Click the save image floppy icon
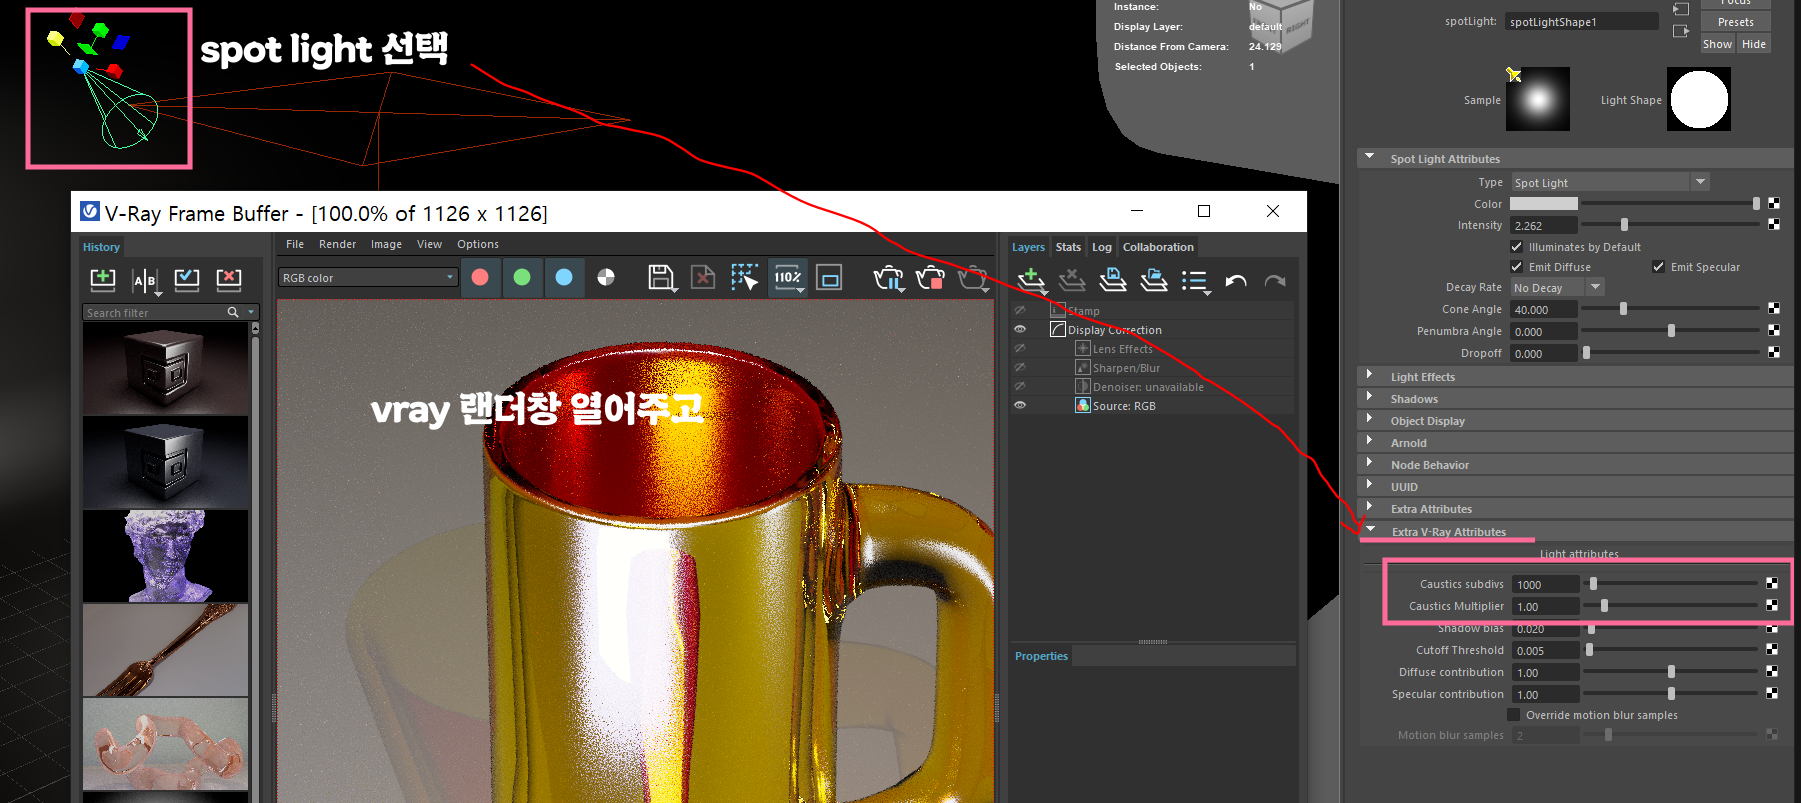The height and width of the screenshot is (803, 1801). (x=661, y=277)
